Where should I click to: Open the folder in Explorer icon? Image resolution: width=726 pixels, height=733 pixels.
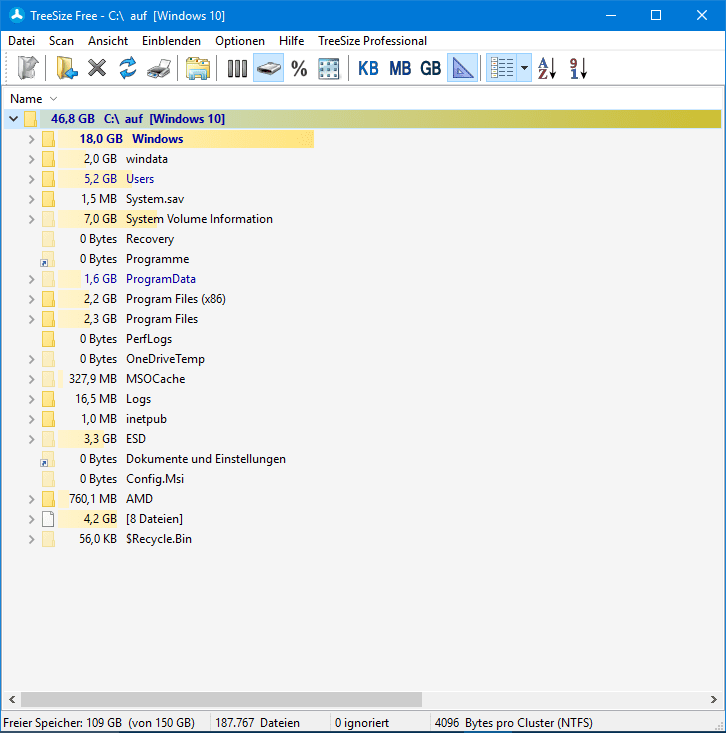(198, 68)
